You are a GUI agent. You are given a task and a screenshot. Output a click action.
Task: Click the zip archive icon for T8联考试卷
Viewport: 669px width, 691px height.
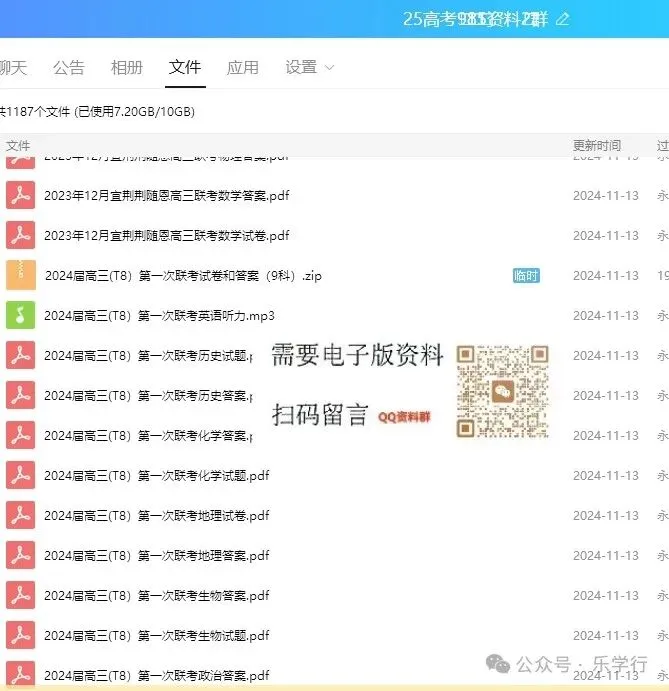coord(20,275)
